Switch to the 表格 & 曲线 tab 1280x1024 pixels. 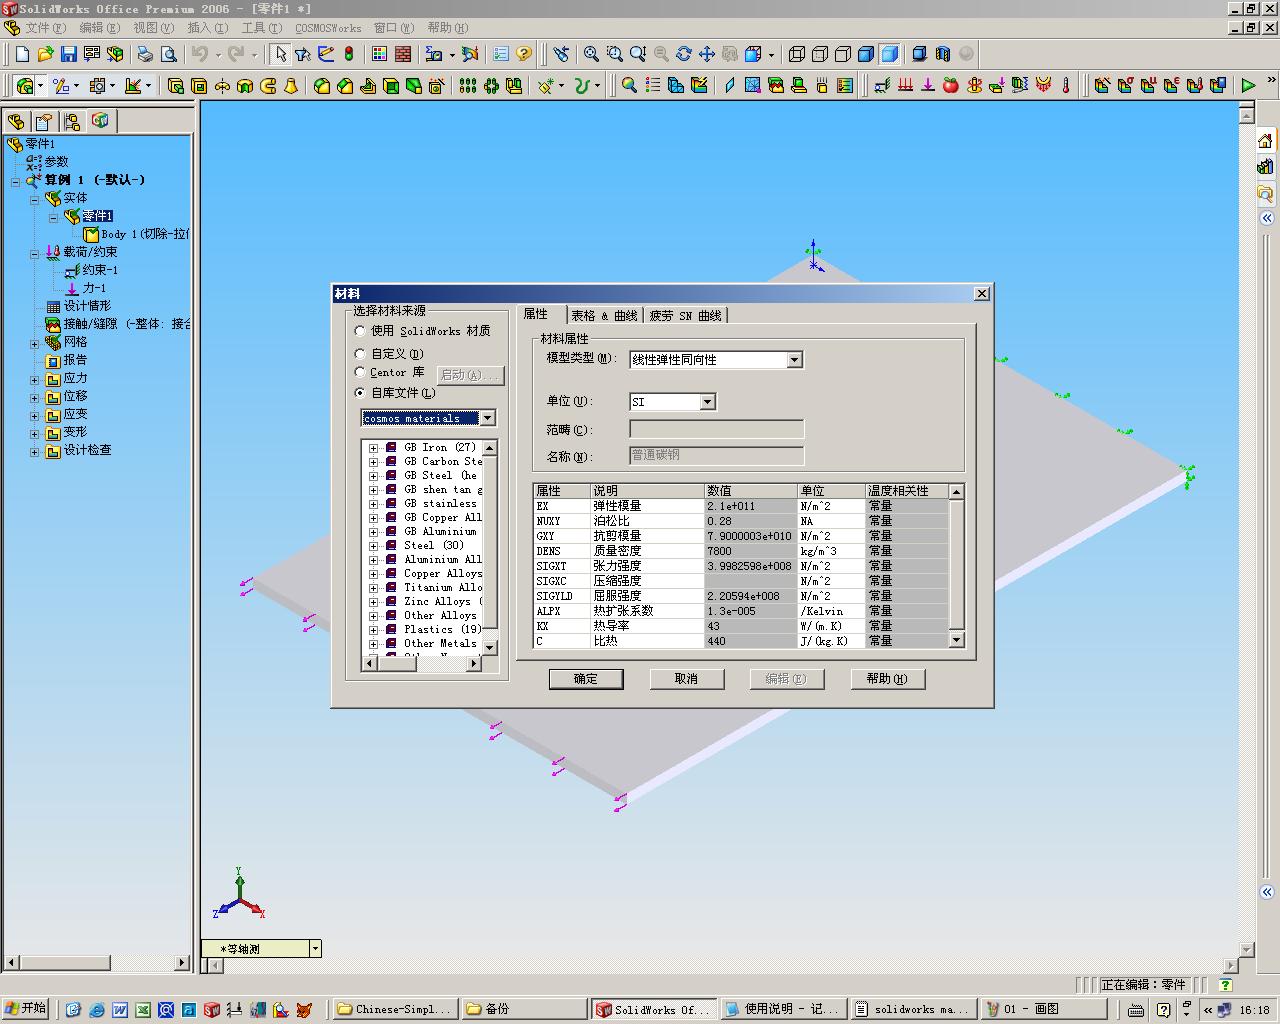click(x=604, y=316)
